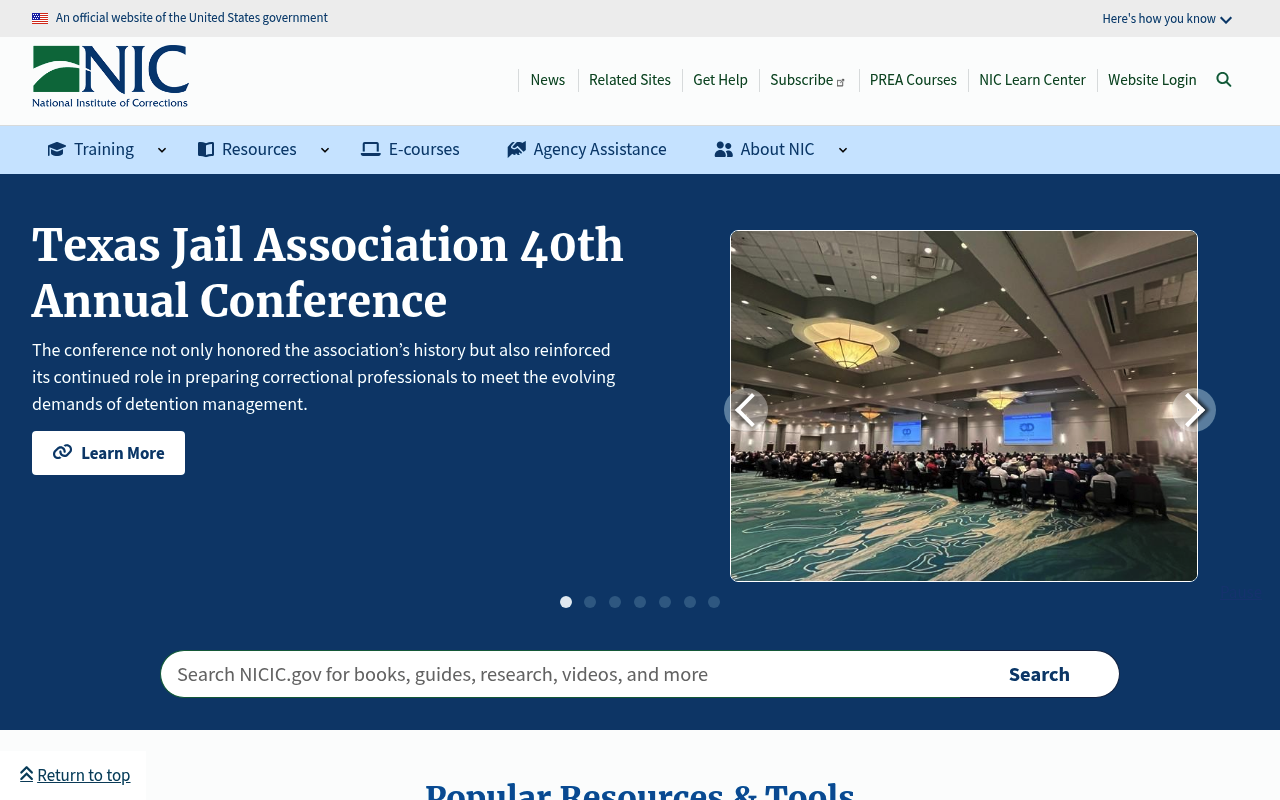Click the Resources book icon
1280x800 pixels.
click(206, 149)
